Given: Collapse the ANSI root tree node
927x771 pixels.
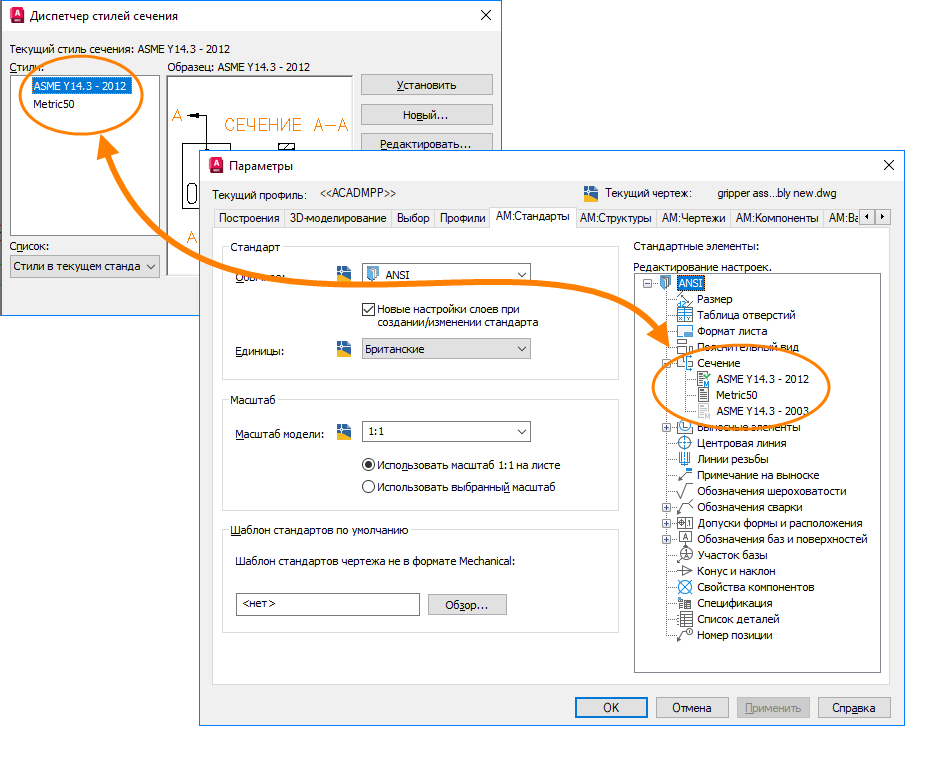Looking at the screenshot, I should pyautogui.click(x=648, y=283).
